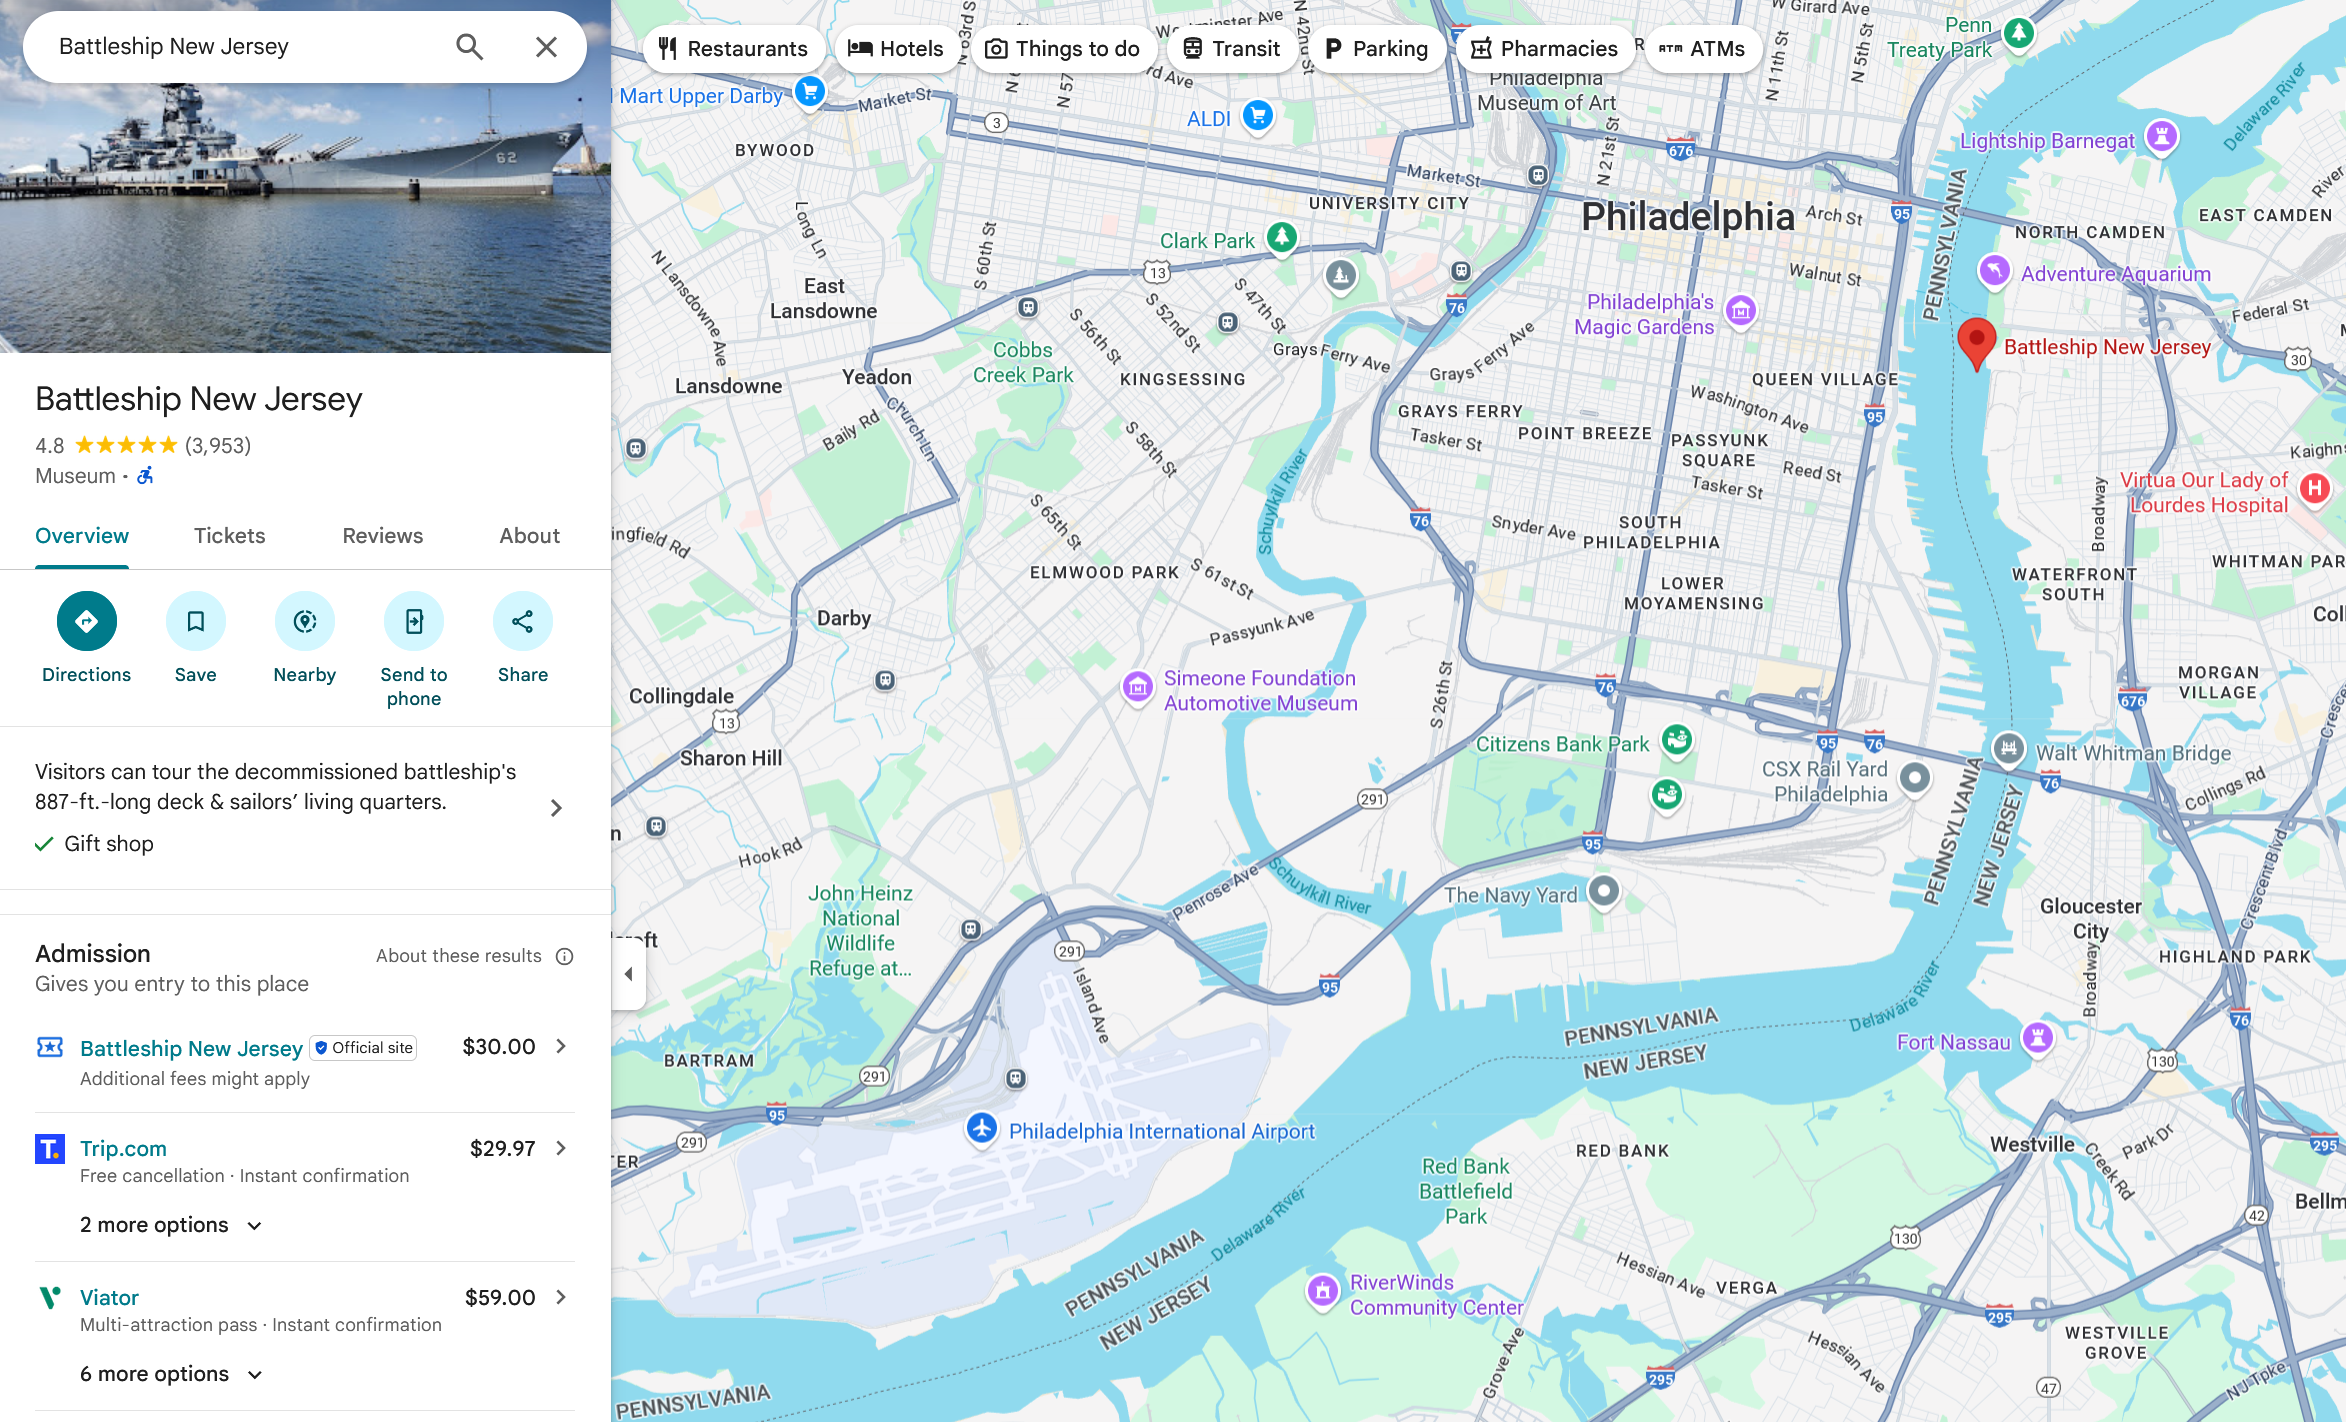
Task: Switch to the Reviews tab
Action: tap(383, 536)
